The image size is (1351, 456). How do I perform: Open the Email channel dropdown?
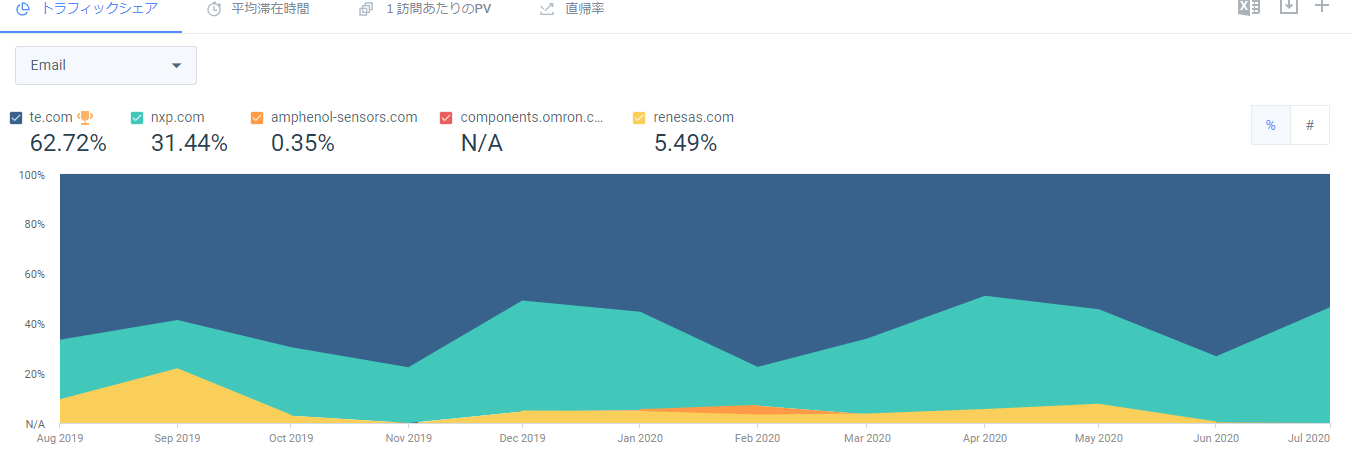pyautogui.click(x=106, y=65)
